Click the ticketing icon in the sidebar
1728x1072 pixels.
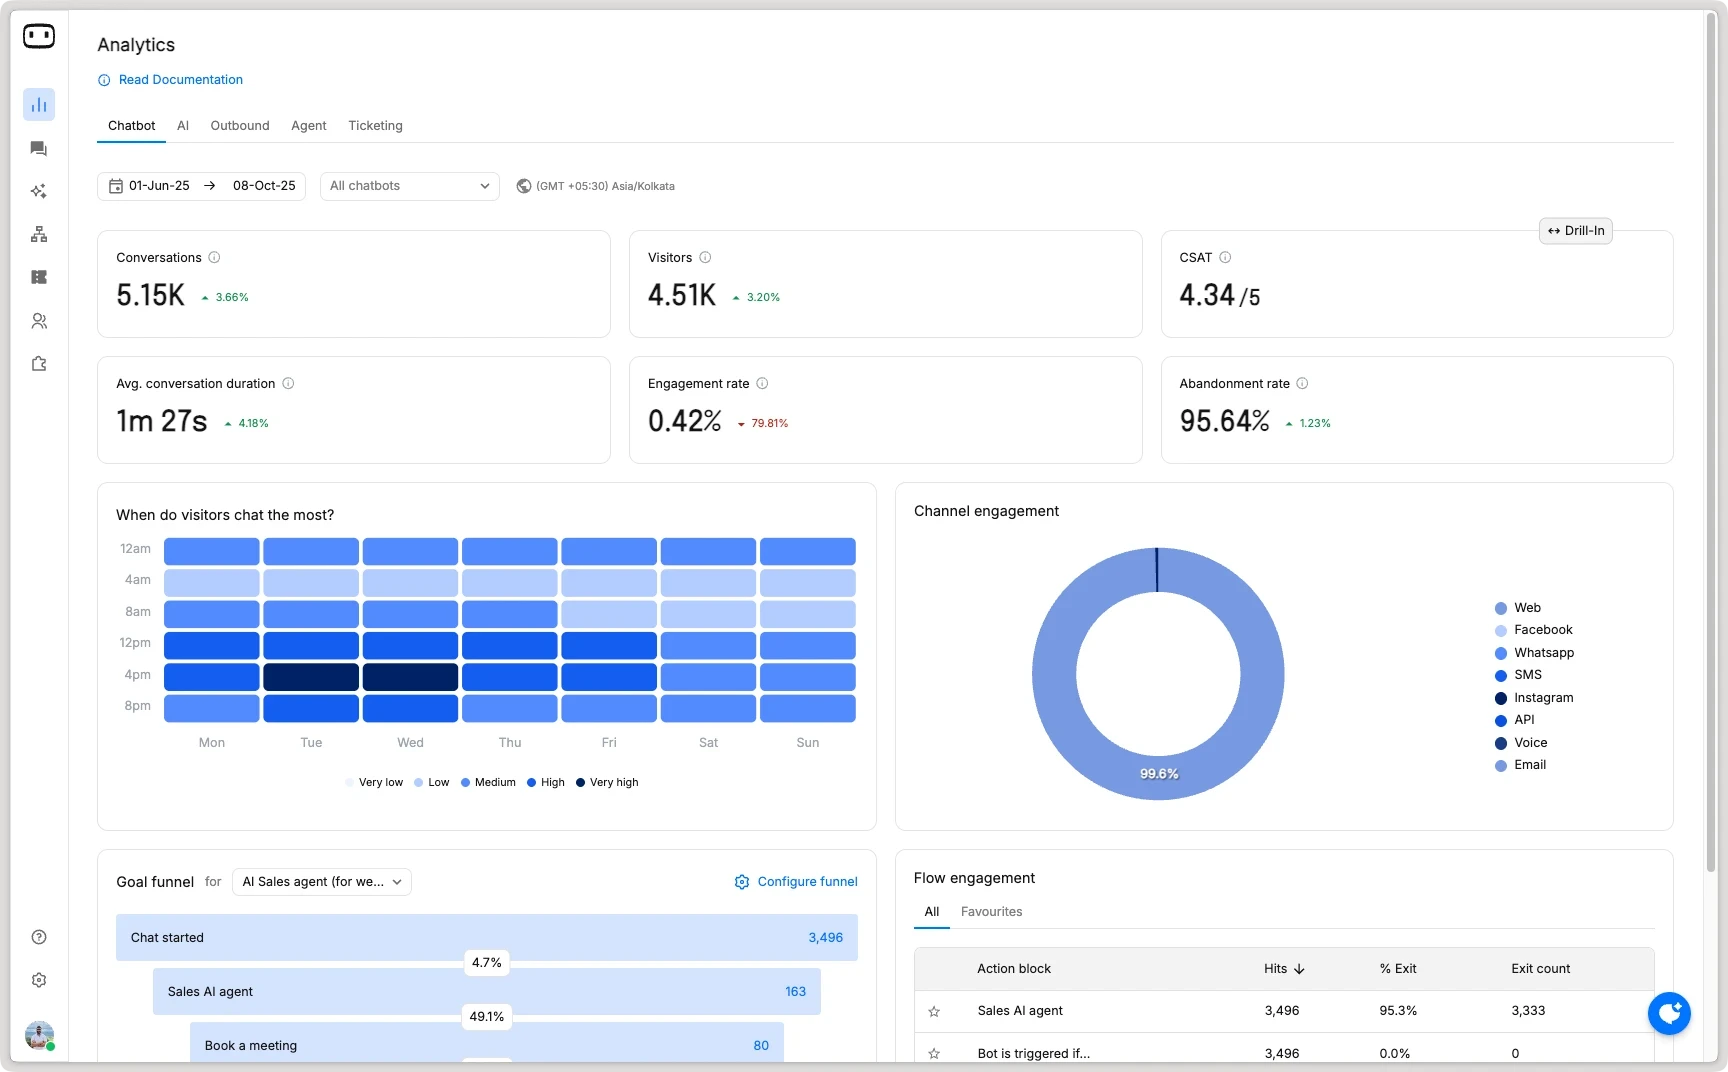(x=39, y=277)
